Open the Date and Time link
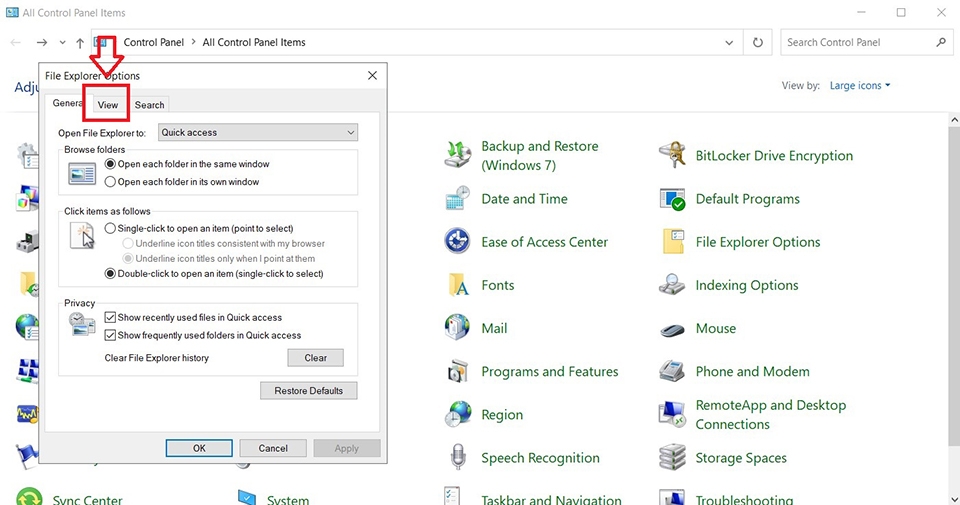Screen dimensions: 960x505 pos(524,199)
